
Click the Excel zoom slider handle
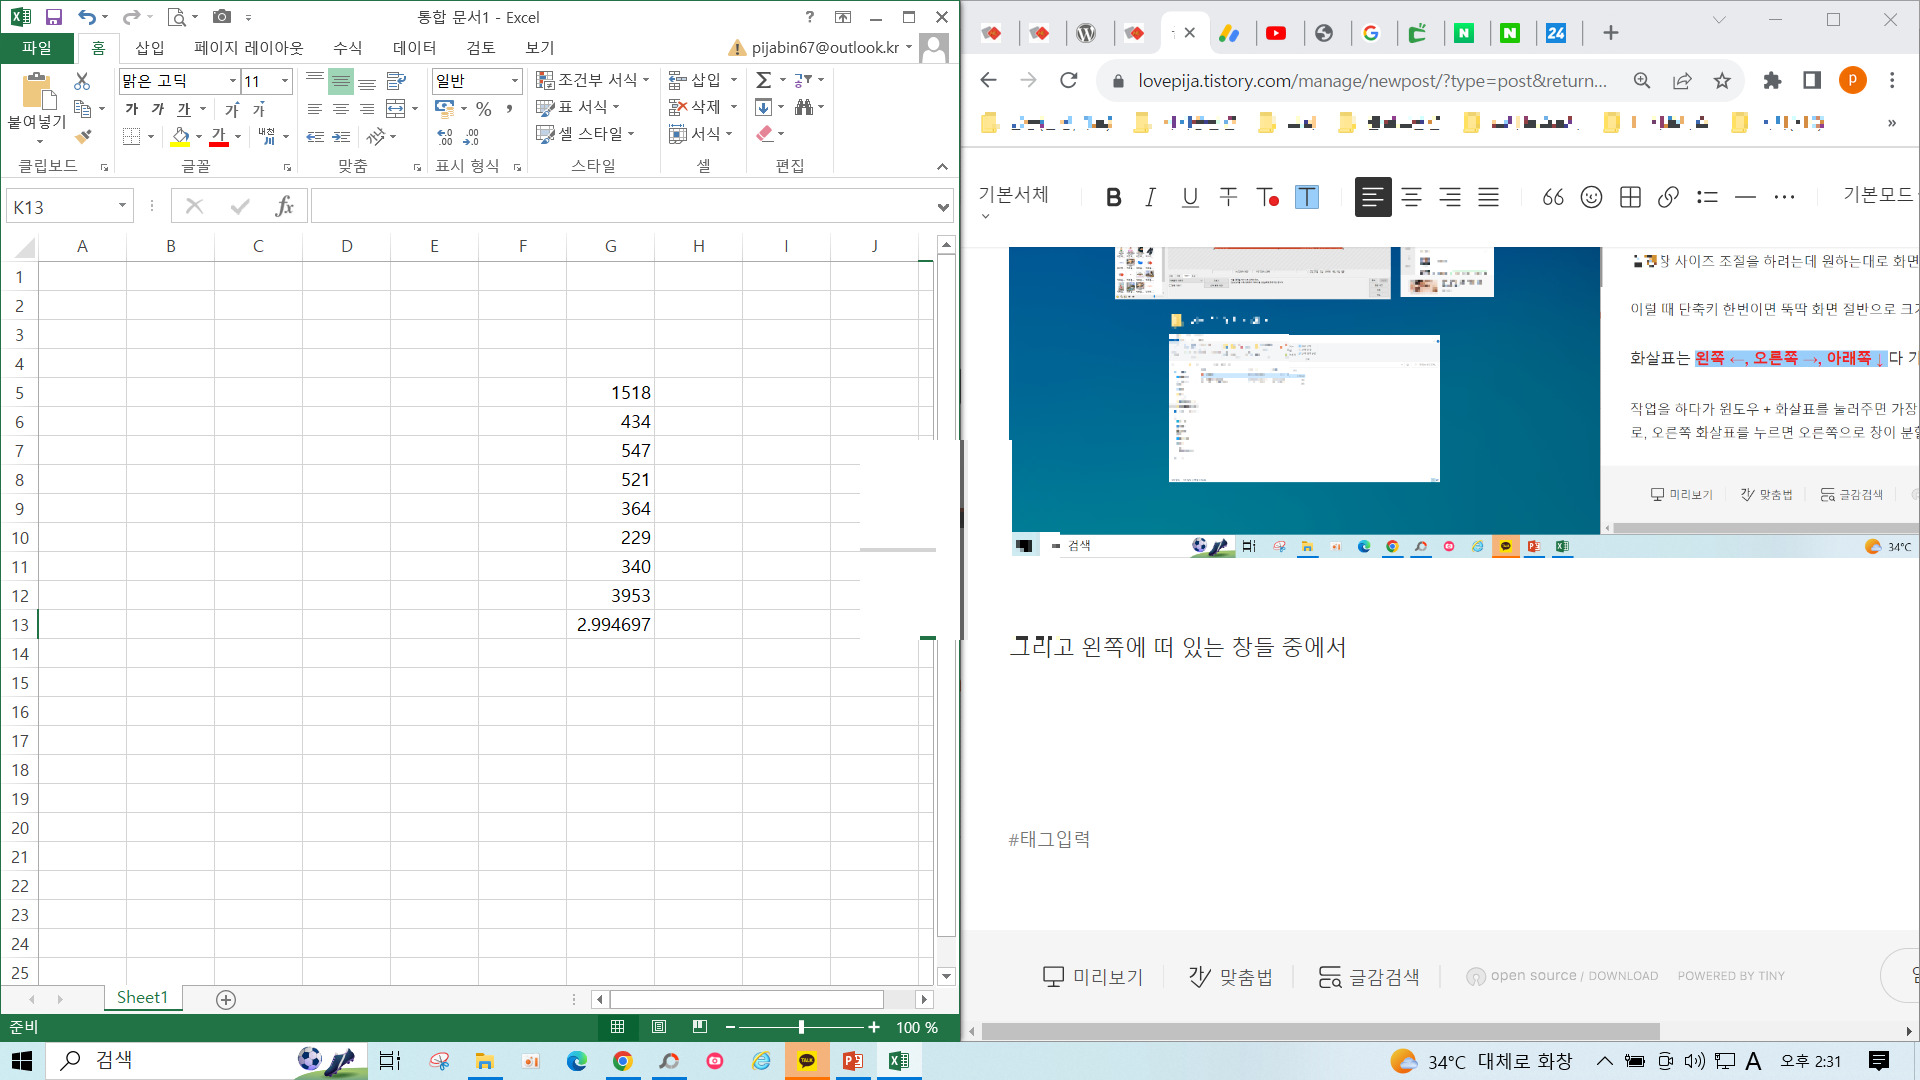(x=801, y=1027)
